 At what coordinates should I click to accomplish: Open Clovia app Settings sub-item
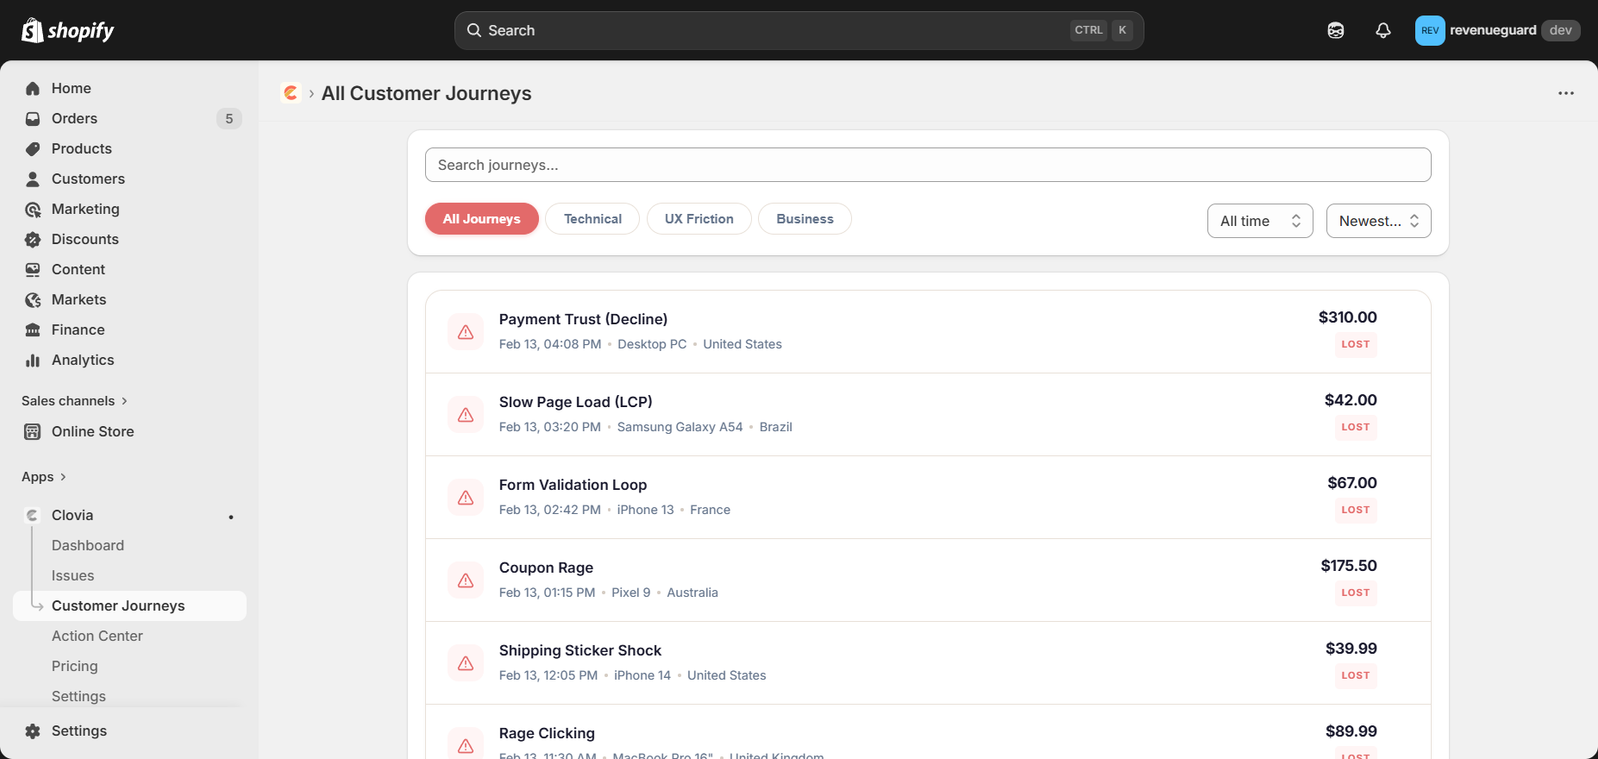tap(79, 696)
